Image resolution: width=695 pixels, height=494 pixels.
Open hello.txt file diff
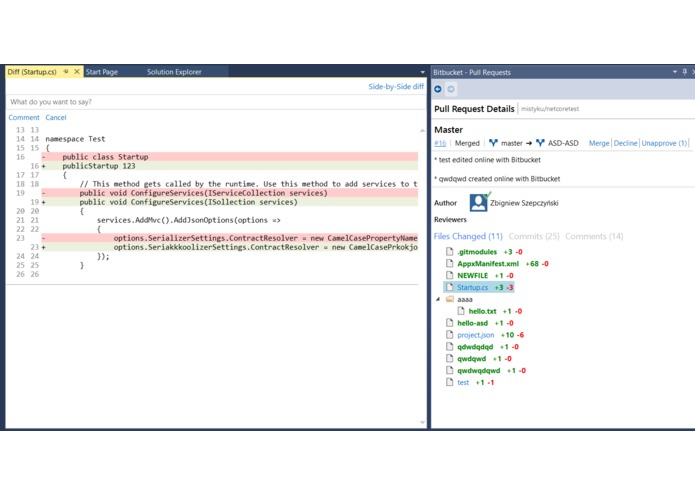click(482, 311)
